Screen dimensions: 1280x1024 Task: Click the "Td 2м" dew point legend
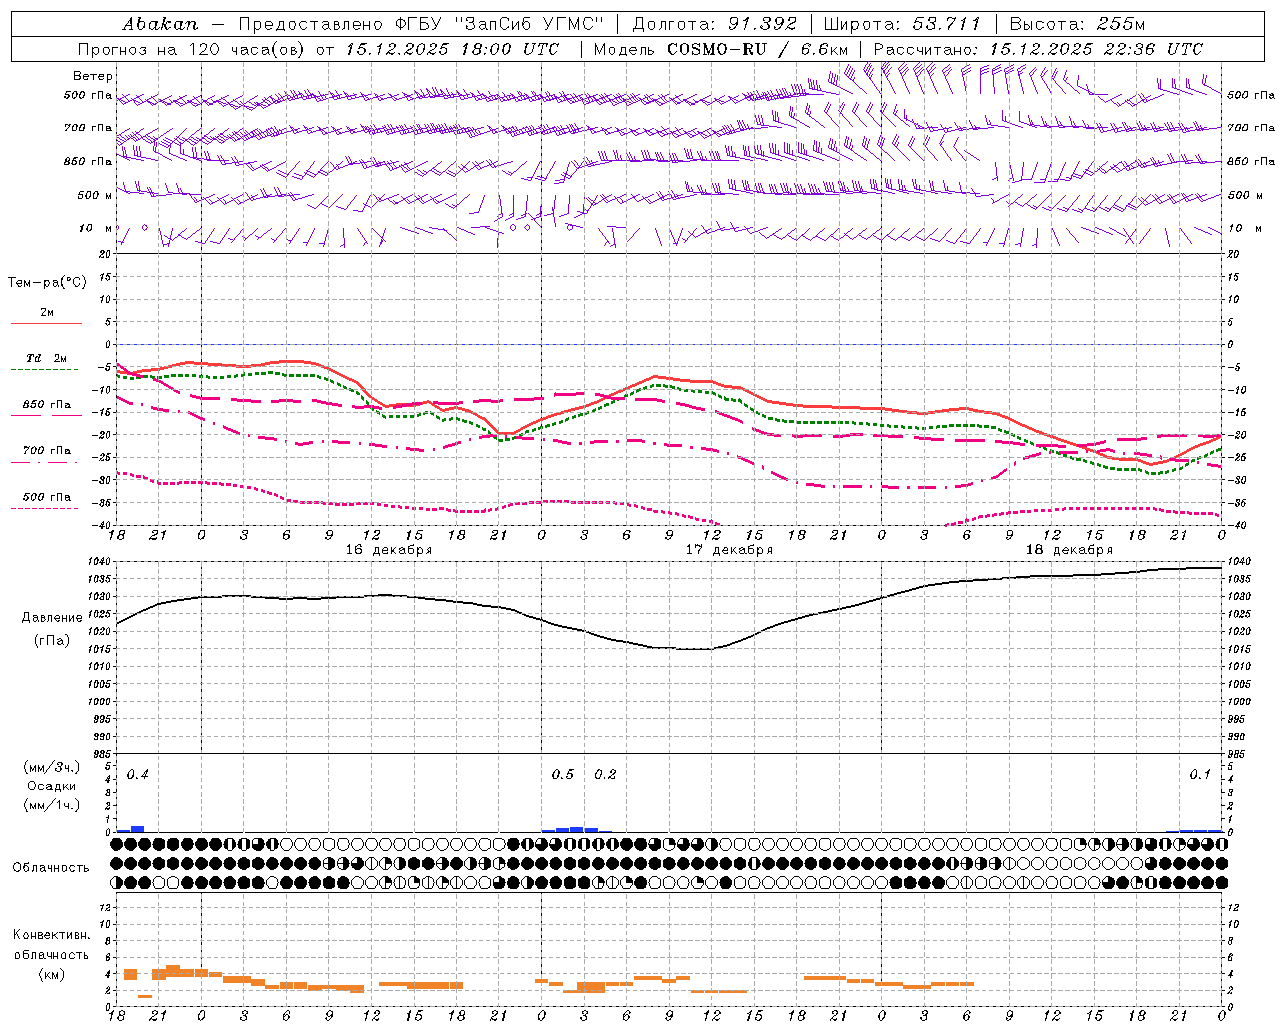[x=46, y=358]
